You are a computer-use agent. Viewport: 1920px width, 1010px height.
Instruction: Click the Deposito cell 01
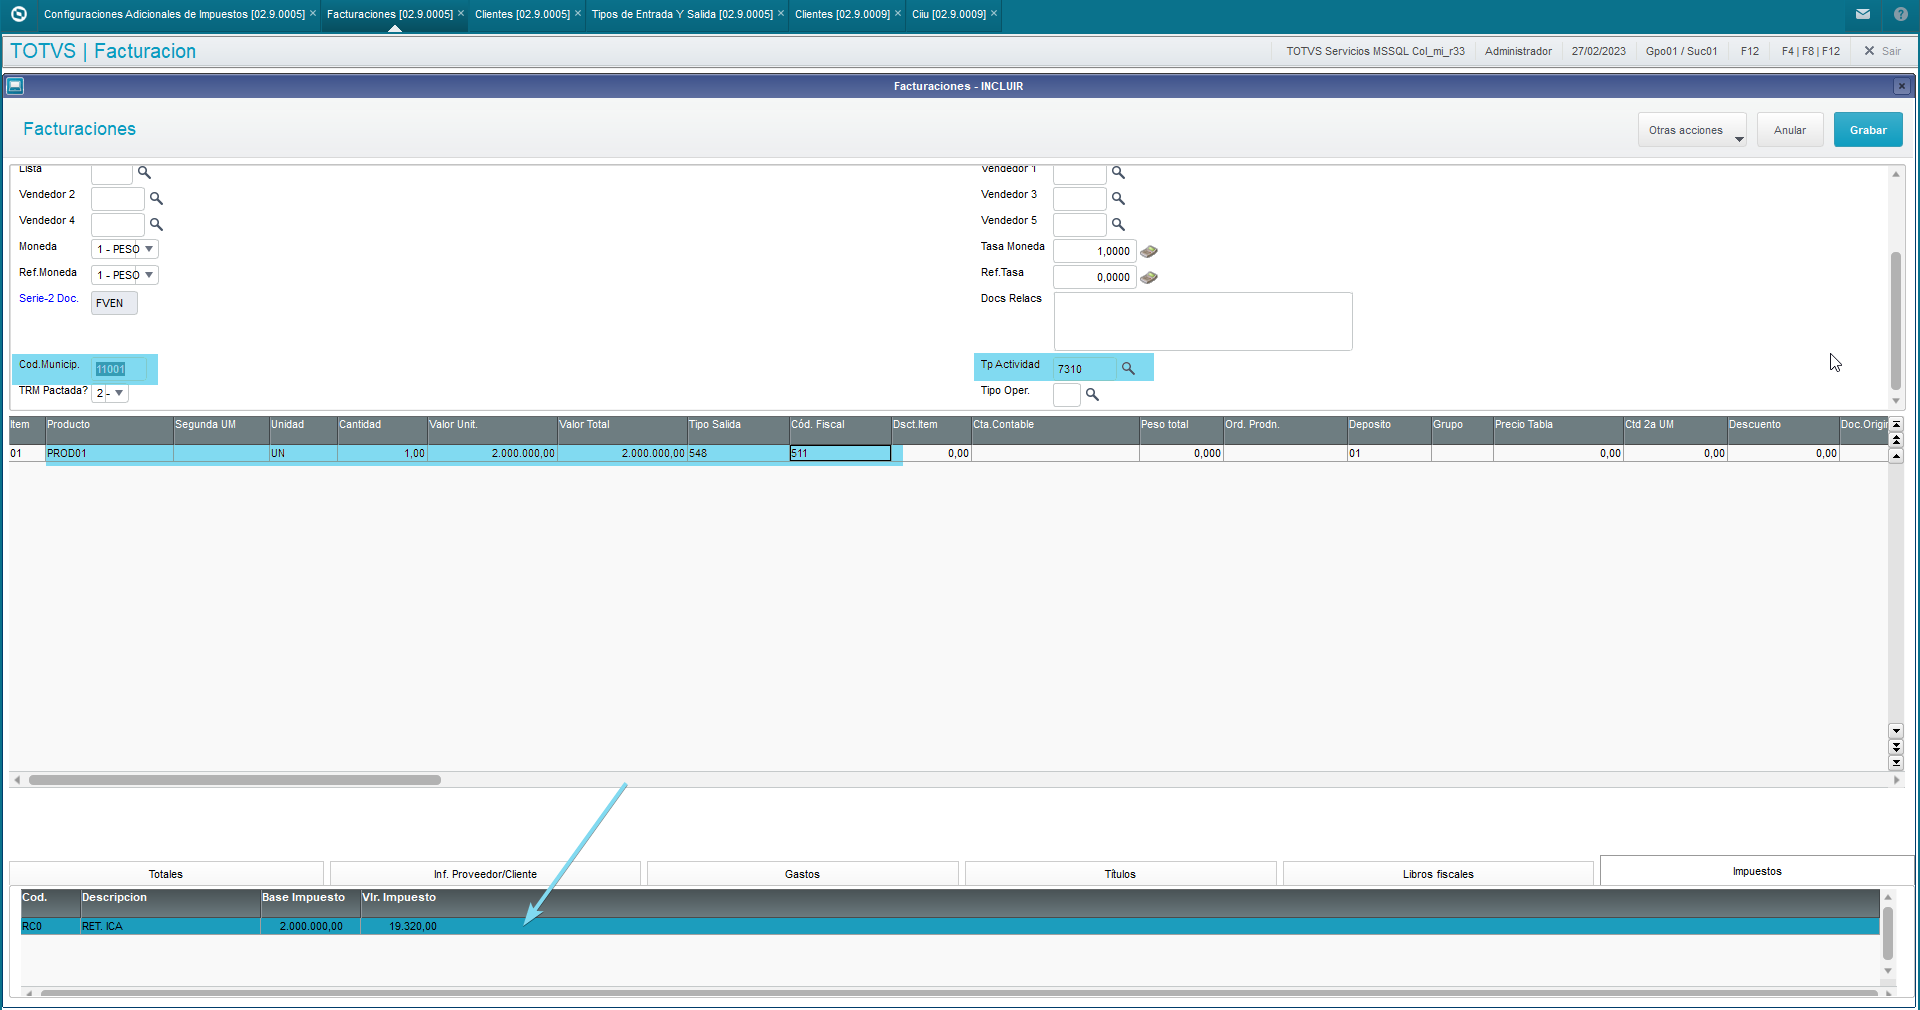pos(1389,453)
